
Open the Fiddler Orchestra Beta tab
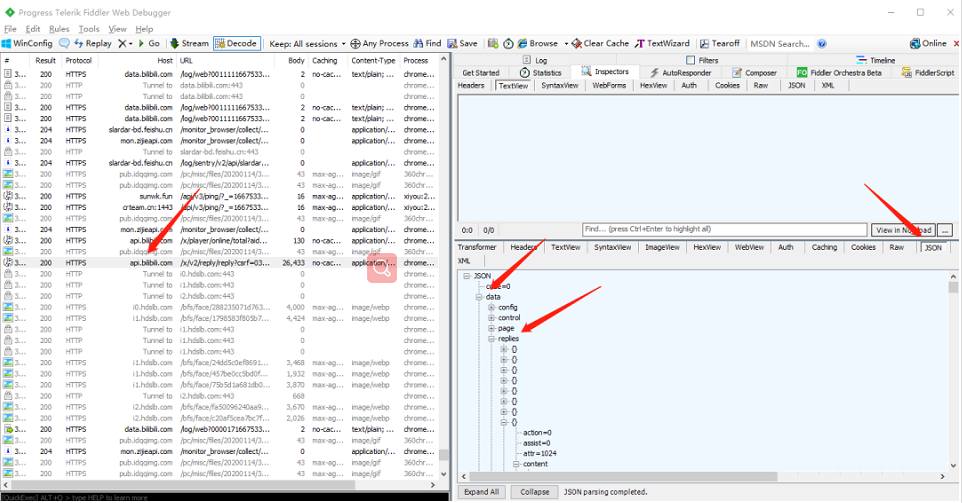click(x=839, y=72)
